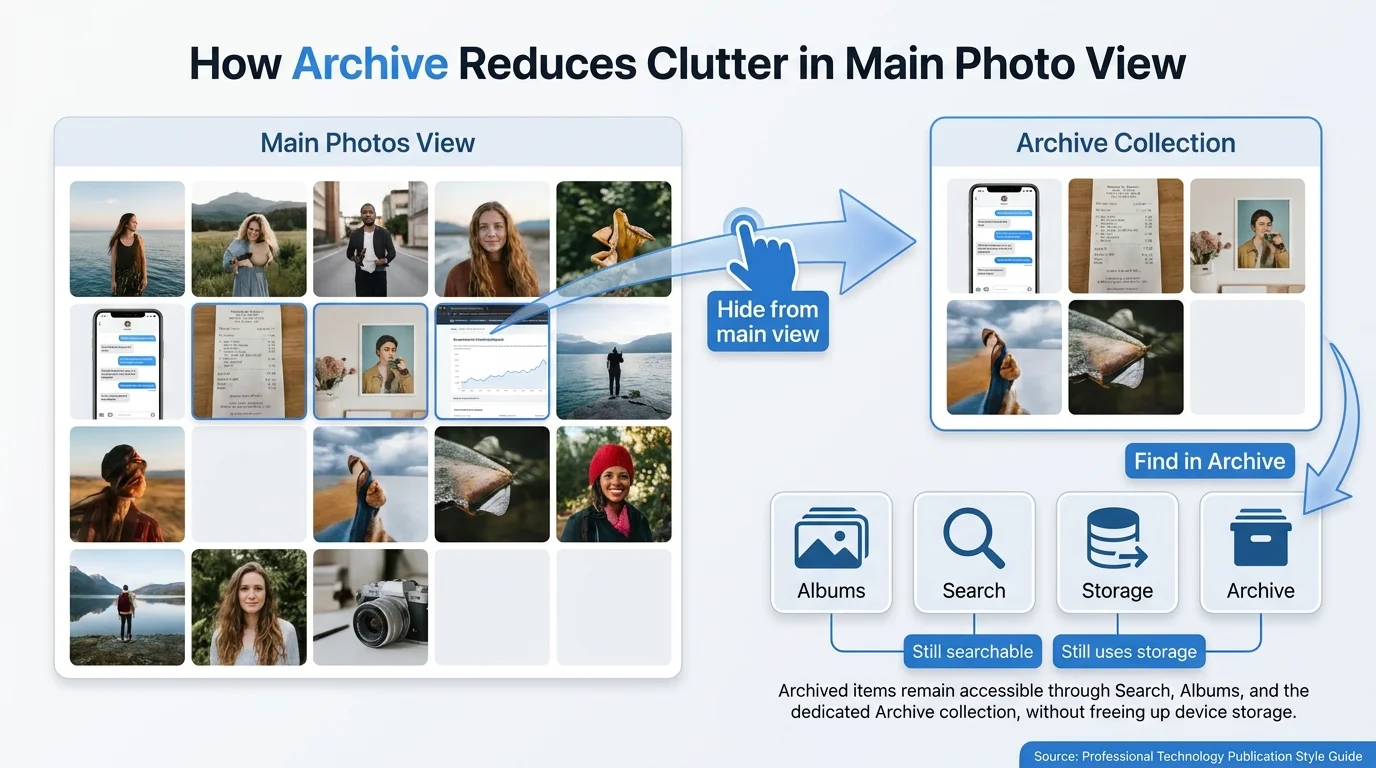Click the "Still uses storage" label
Screen dimensions: 1376x768
click(x=1129, y=652)
